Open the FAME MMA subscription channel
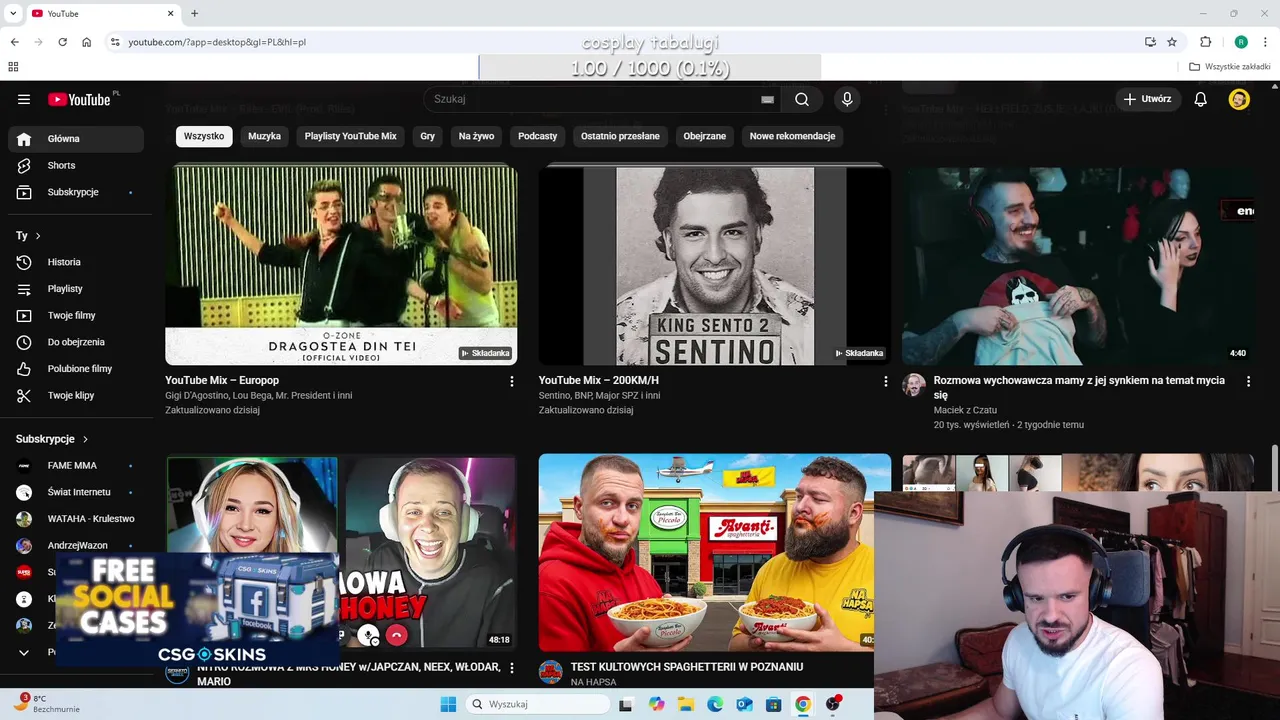 [76, 465]
